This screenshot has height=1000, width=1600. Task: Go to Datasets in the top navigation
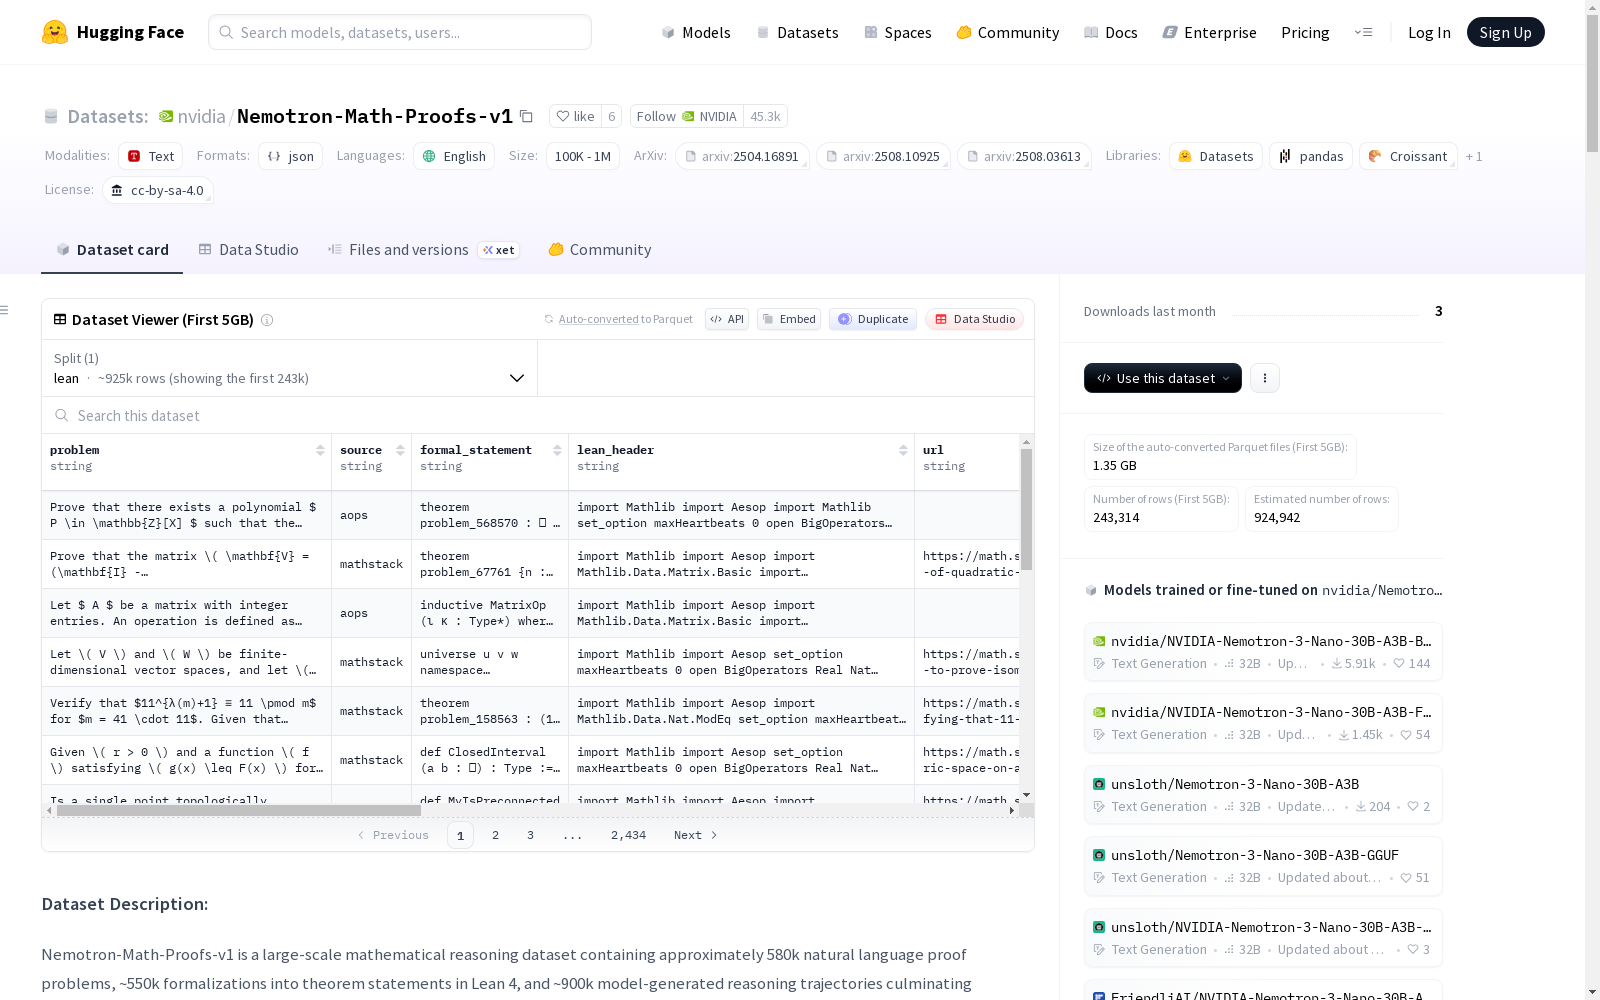point(798,32)
